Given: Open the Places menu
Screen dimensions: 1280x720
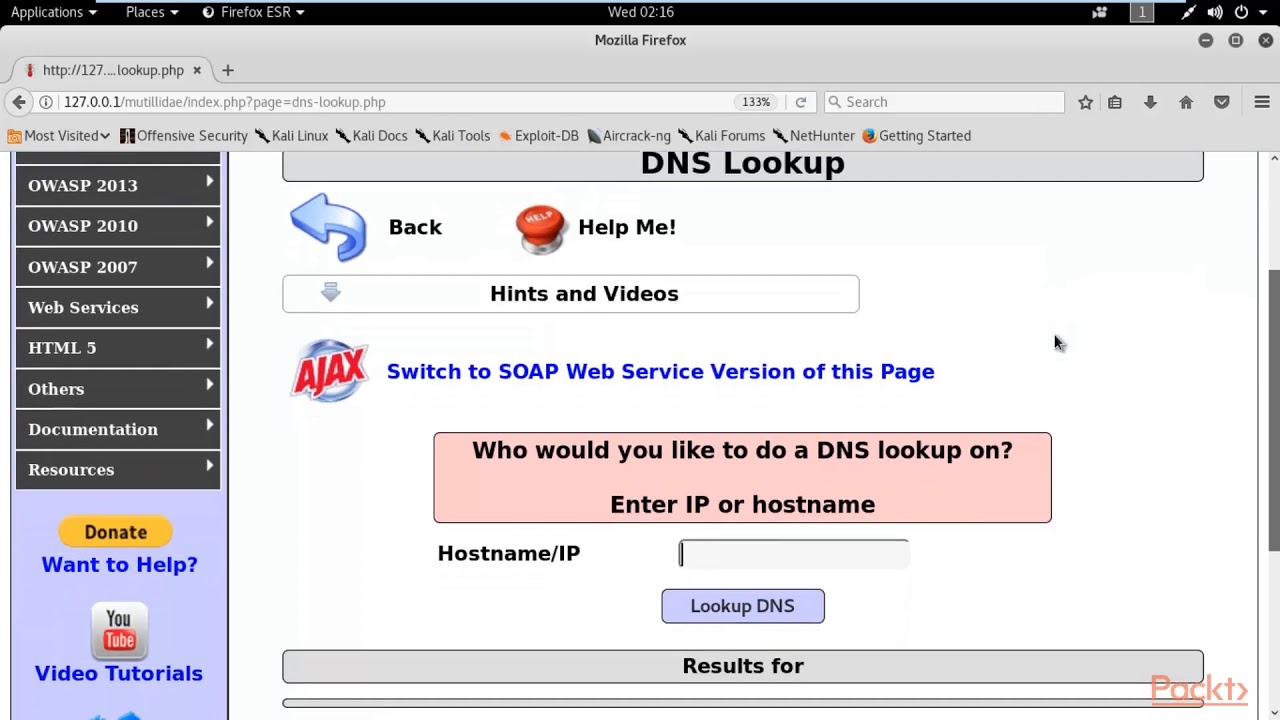Looking at the screenshot, I should [x=152, y=12].
